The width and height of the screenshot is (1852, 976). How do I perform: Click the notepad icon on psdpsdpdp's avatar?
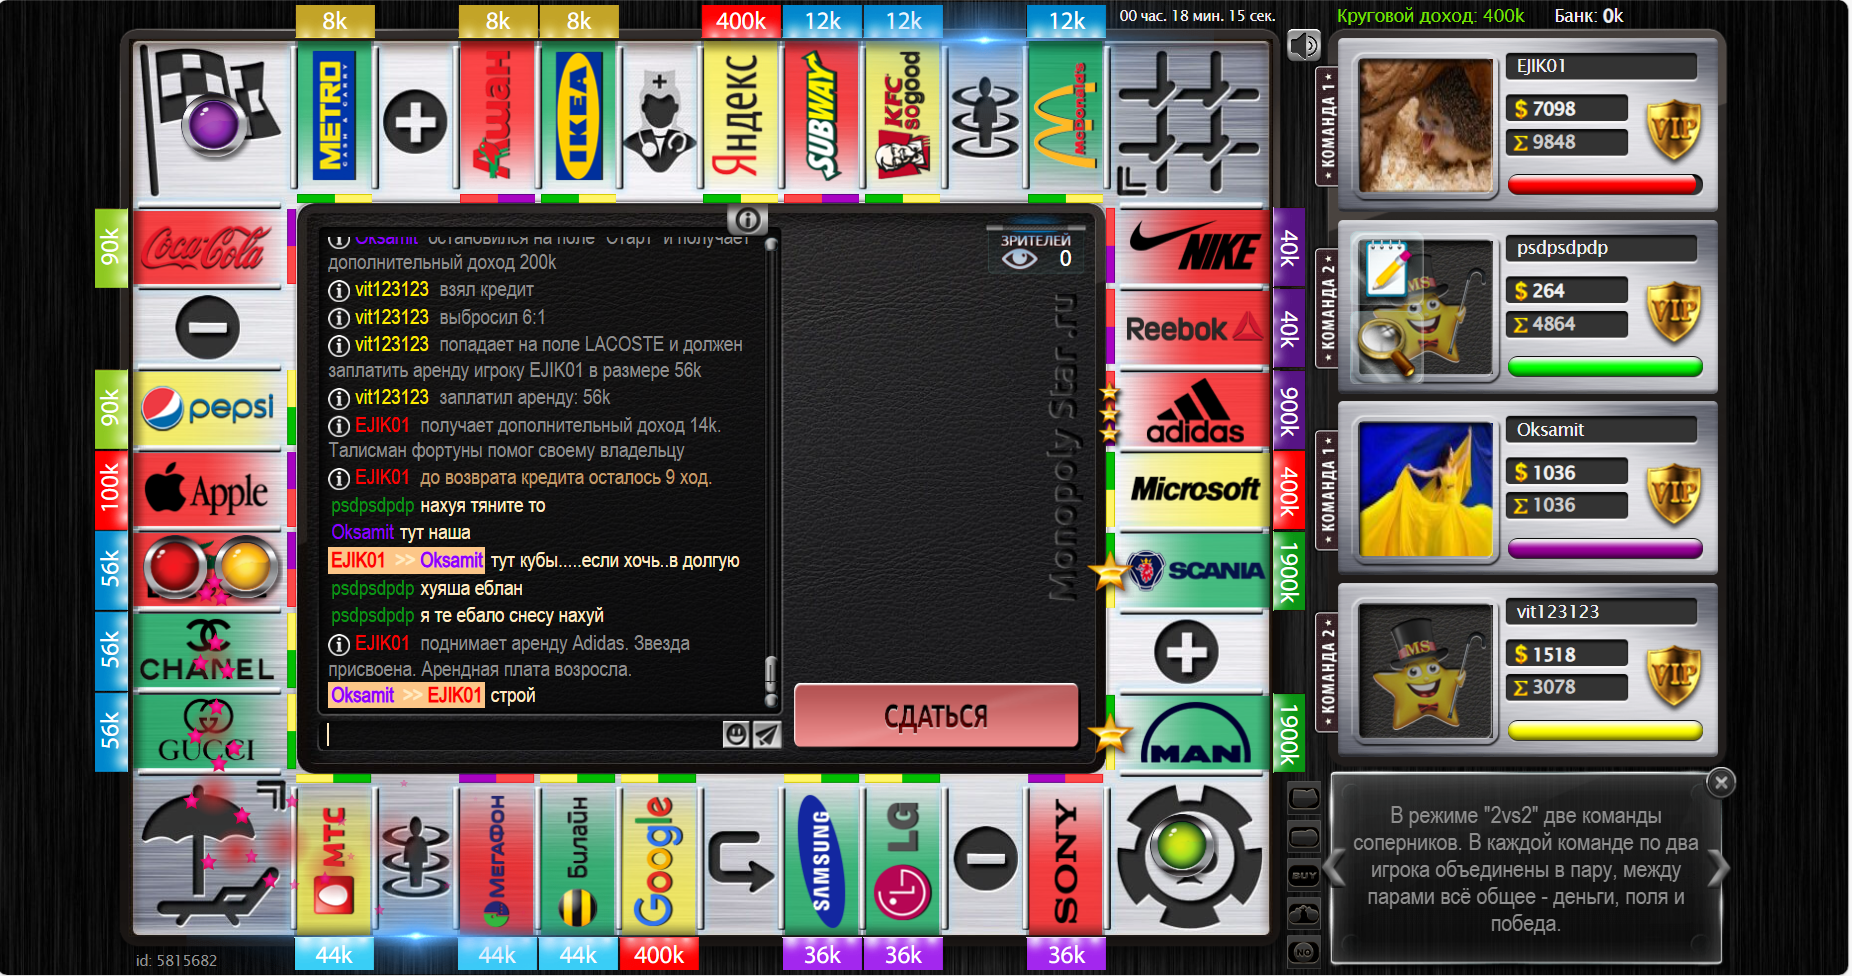(1388, 268)
